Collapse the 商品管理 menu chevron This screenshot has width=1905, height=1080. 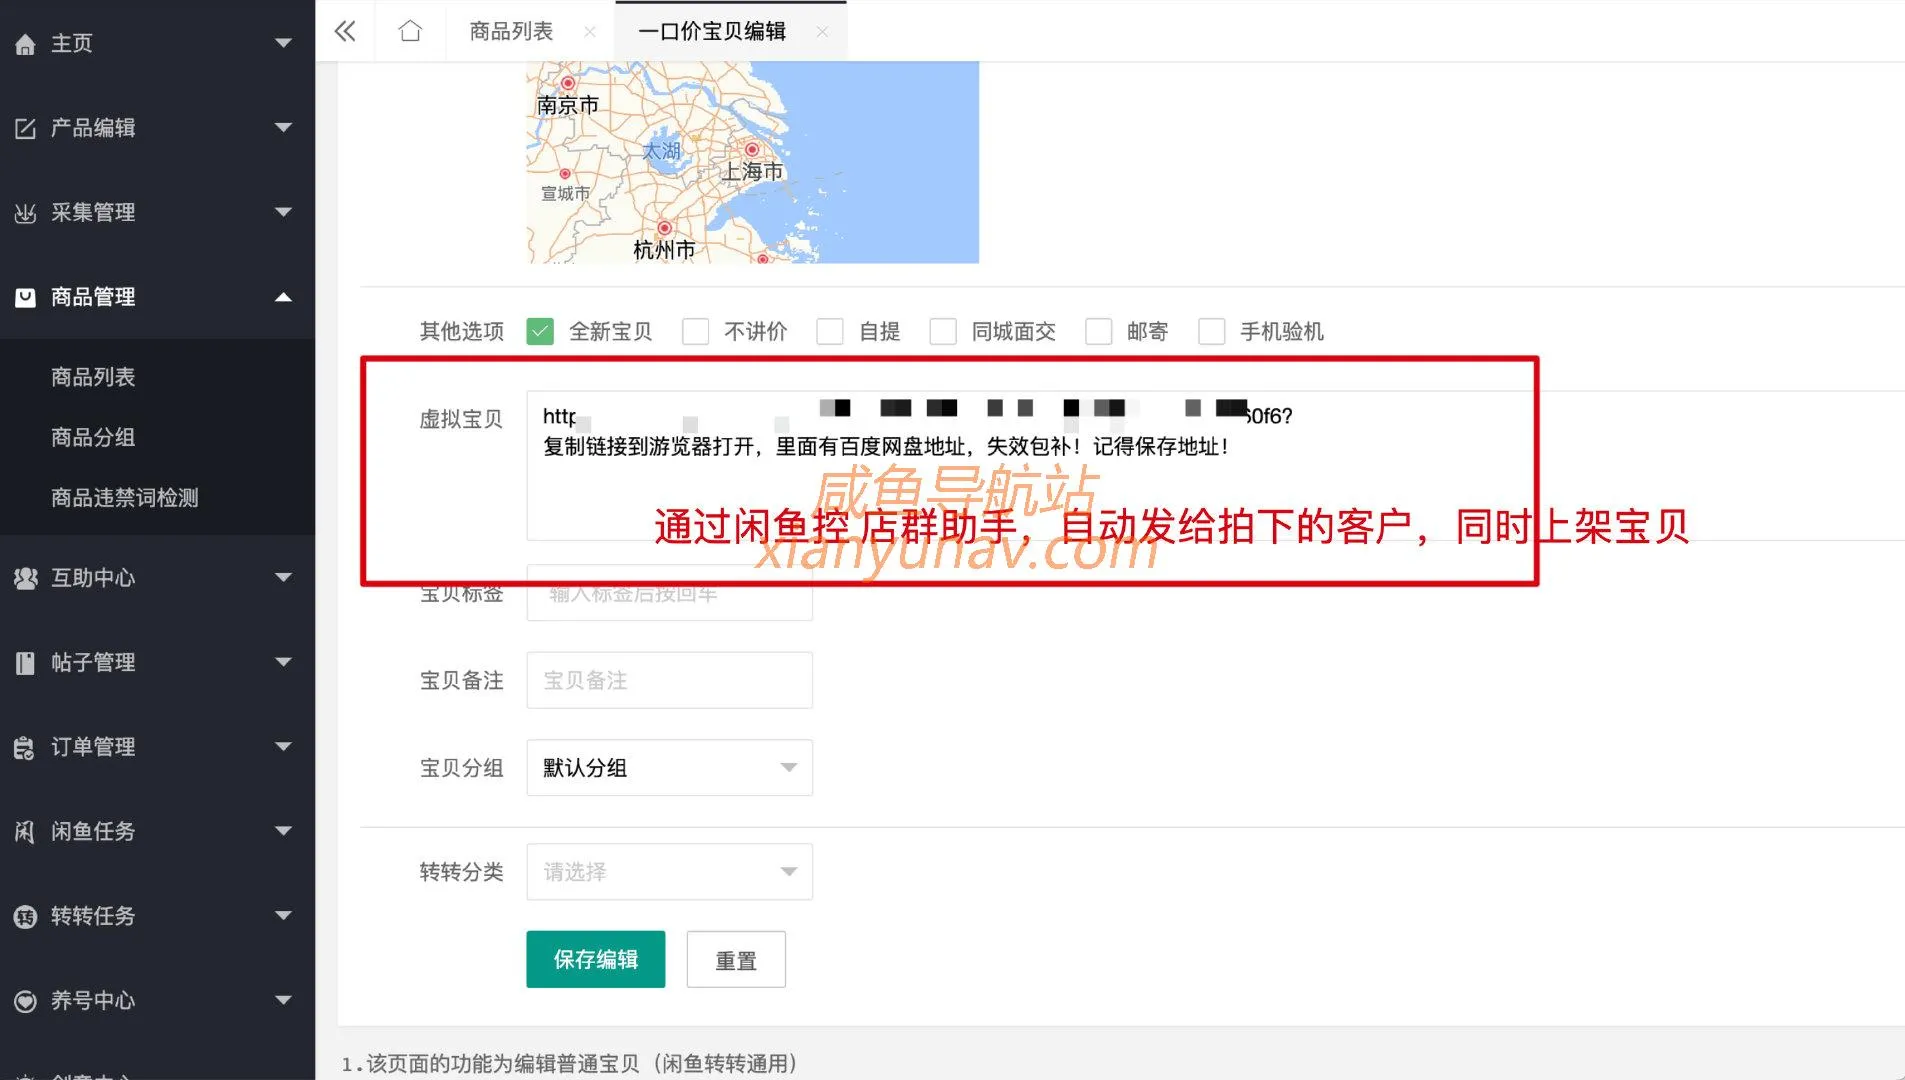[x=283, y=297]
